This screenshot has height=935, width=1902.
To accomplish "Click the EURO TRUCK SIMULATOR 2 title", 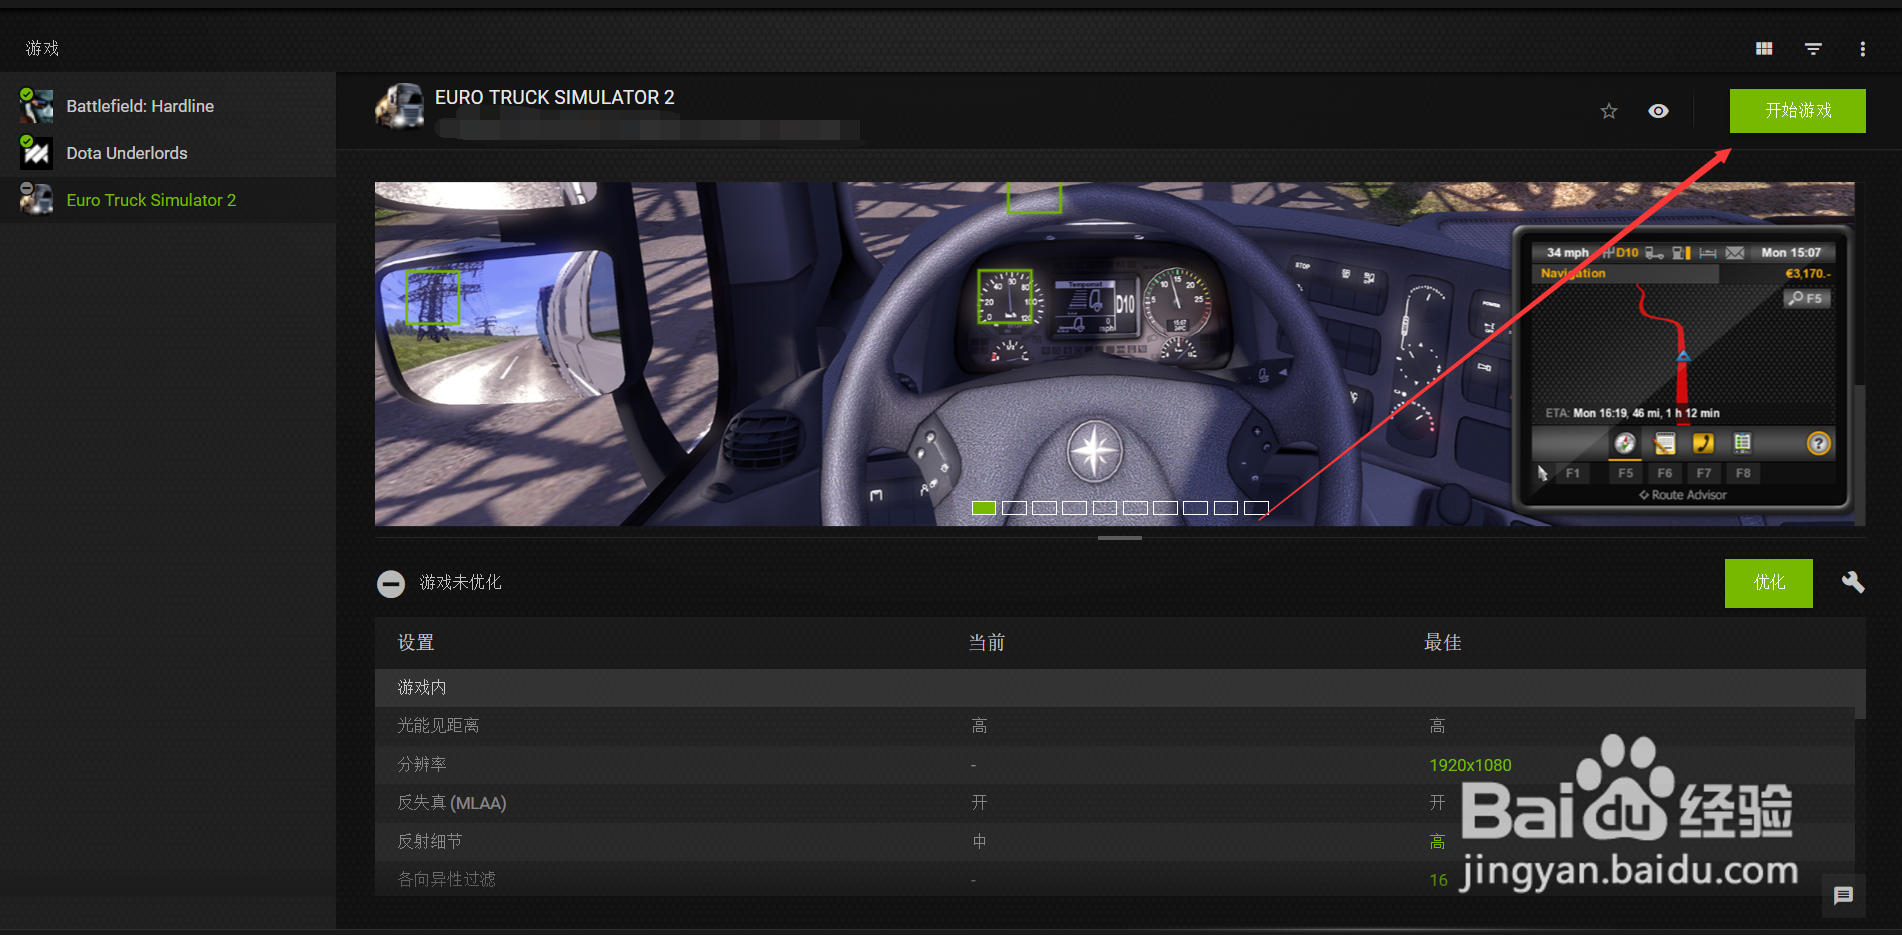I will click(x=555, y=97).
